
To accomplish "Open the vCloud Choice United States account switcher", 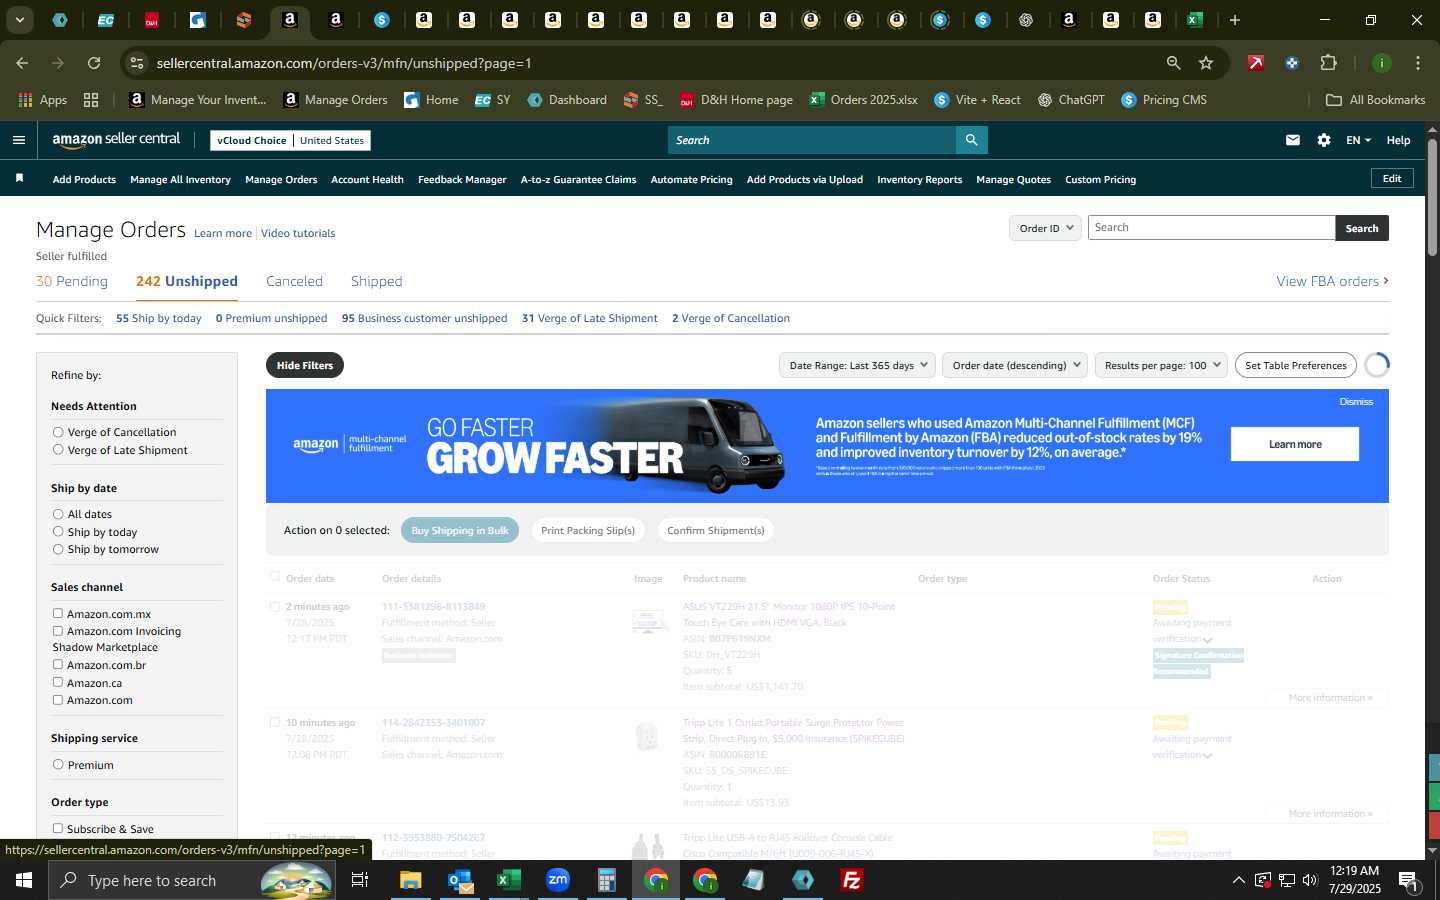I will pos(290,140).
